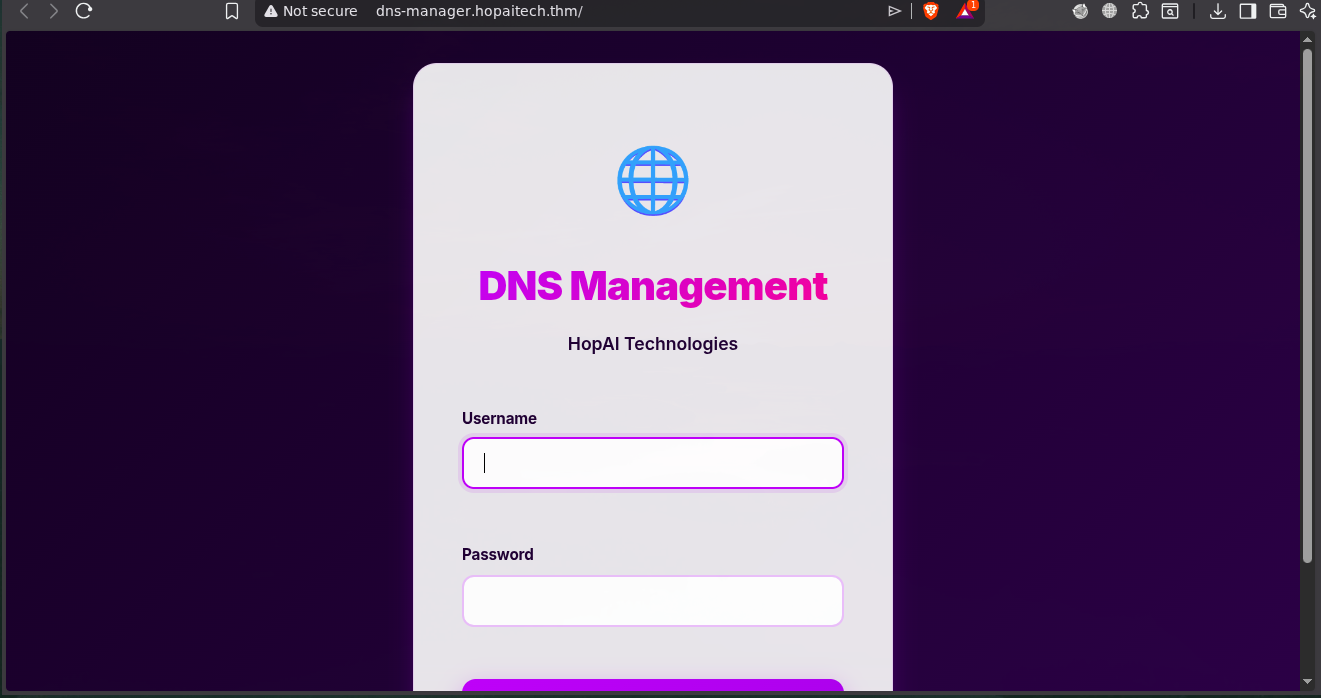The image size is (1321, 698).
Task: Launch Leo AI sparkle icon
Action: pos(1307,11)
